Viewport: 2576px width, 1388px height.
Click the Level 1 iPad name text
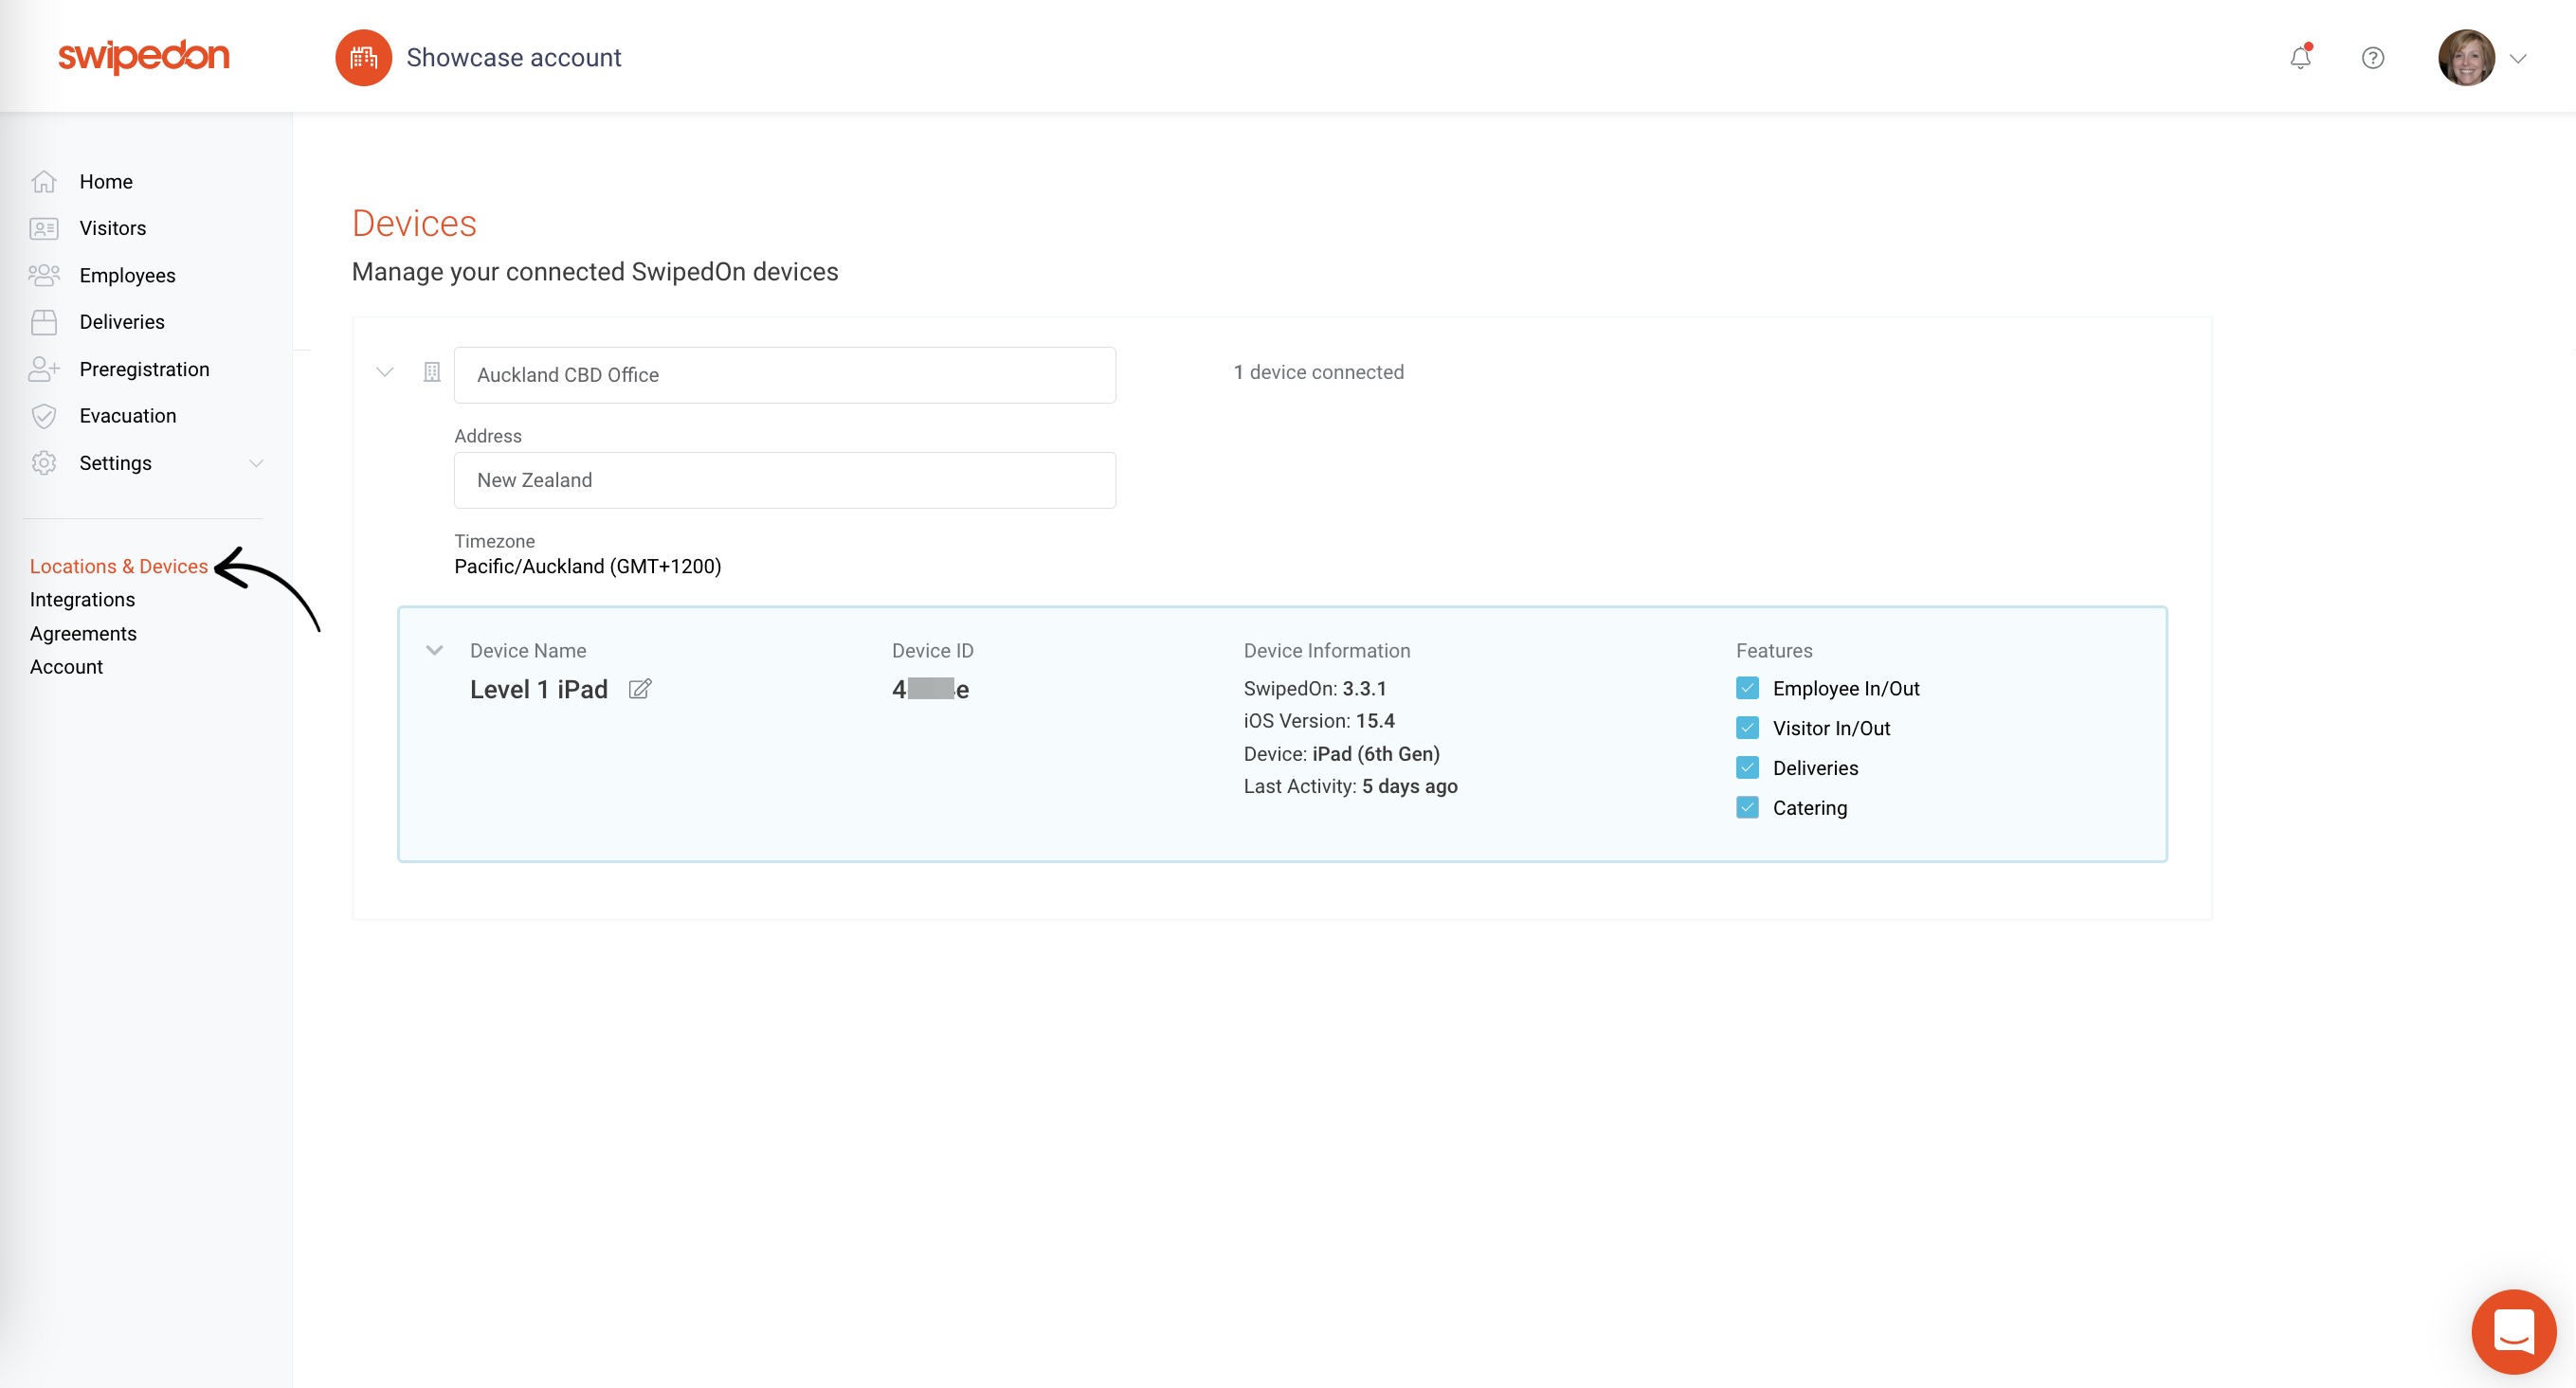pos(539,689)
